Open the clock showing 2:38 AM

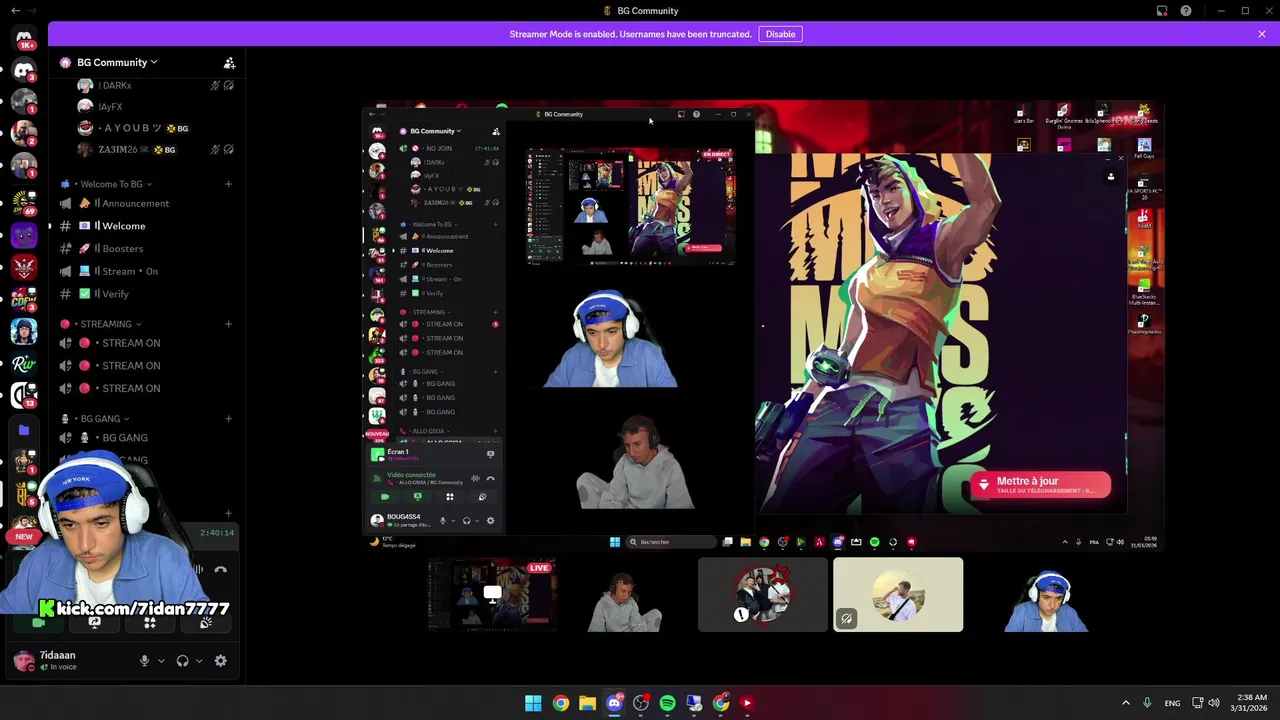(x=1251, y=703)
